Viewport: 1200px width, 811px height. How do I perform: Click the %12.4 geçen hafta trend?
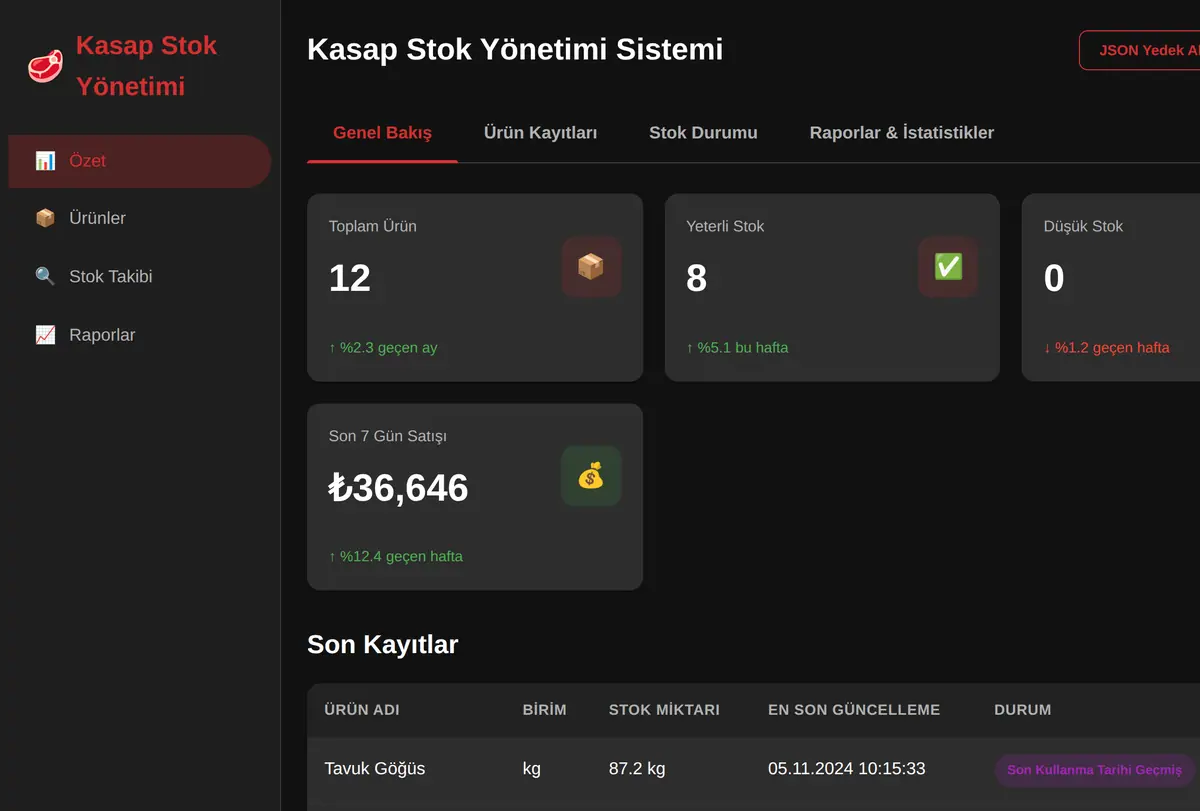click(x=396, y=556)
